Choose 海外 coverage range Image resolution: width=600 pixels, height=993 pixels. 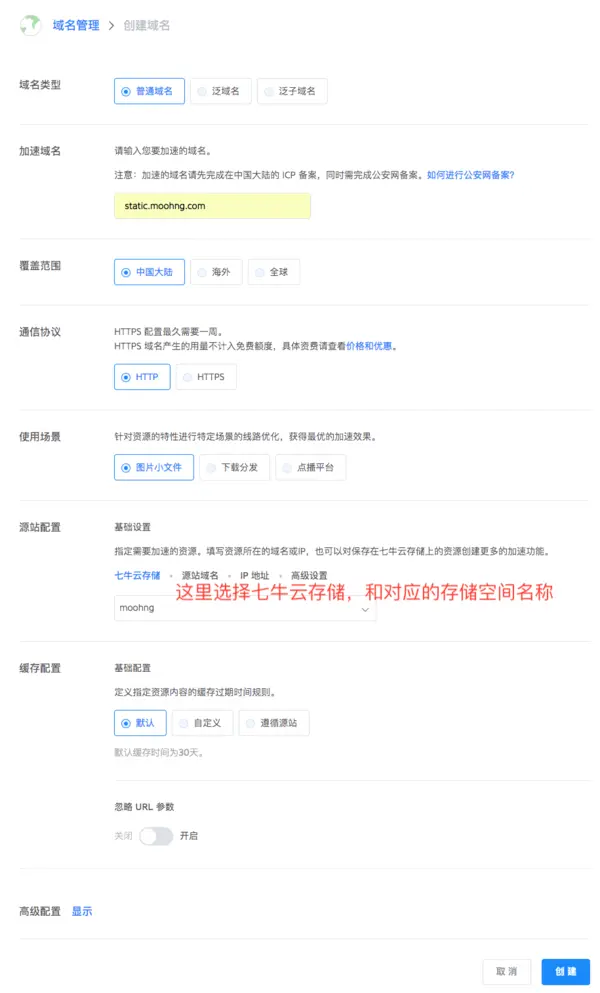tap(216, 272)
